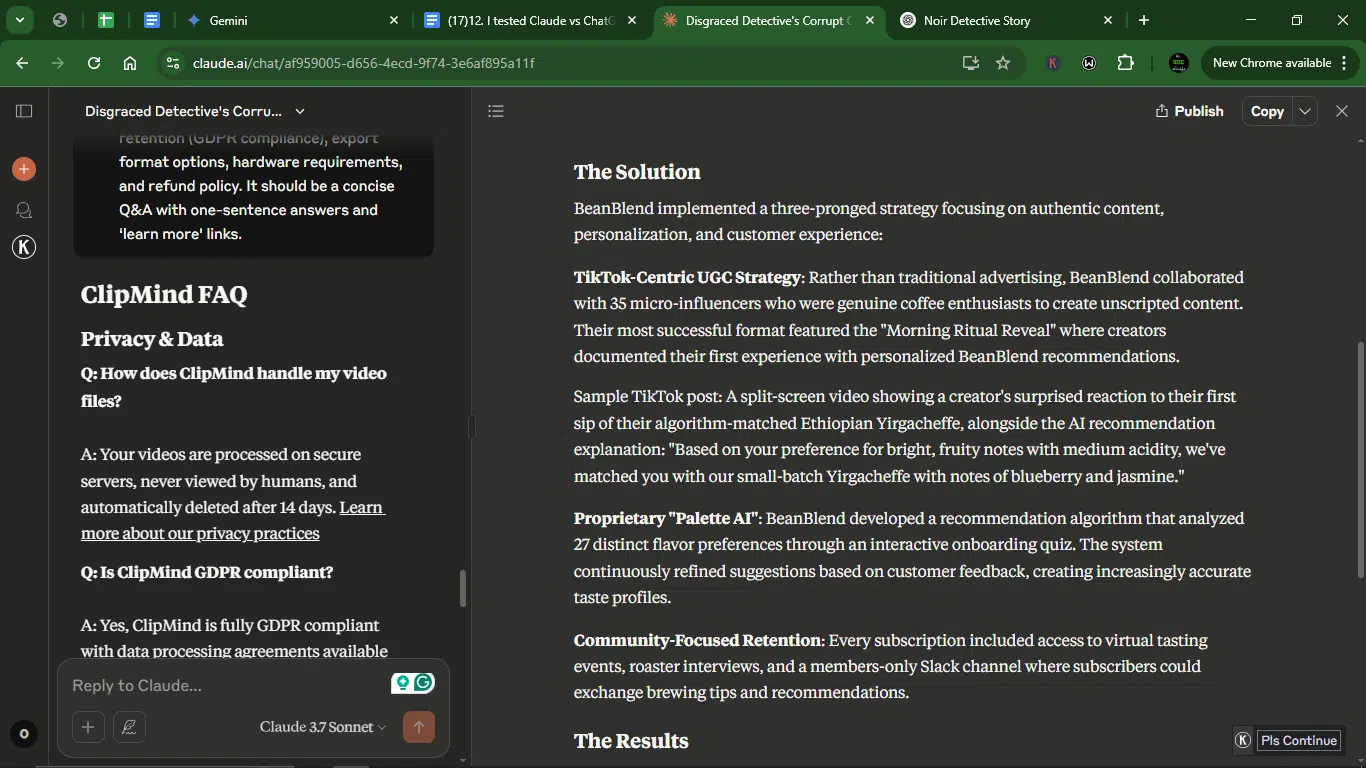This screenshot has width=1366, height=768.
Task: Bookmark this page with the star
Action: click(x=1003, y=63)
